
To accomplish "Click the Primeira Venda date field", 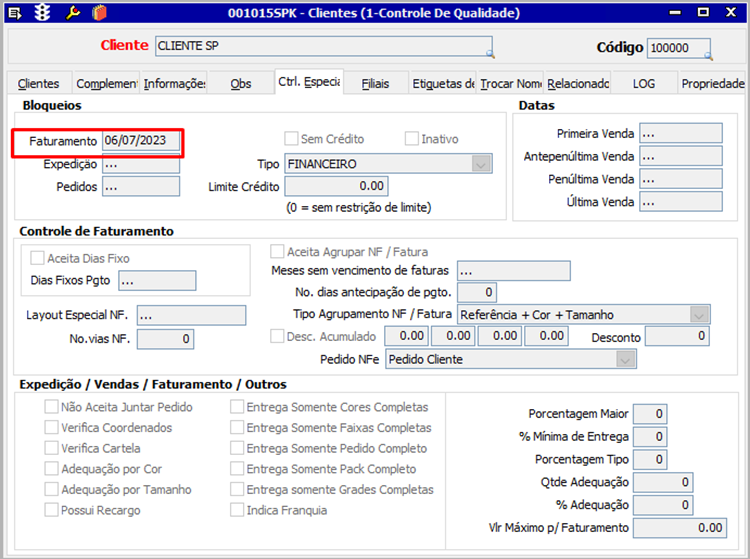I will 681,133.
